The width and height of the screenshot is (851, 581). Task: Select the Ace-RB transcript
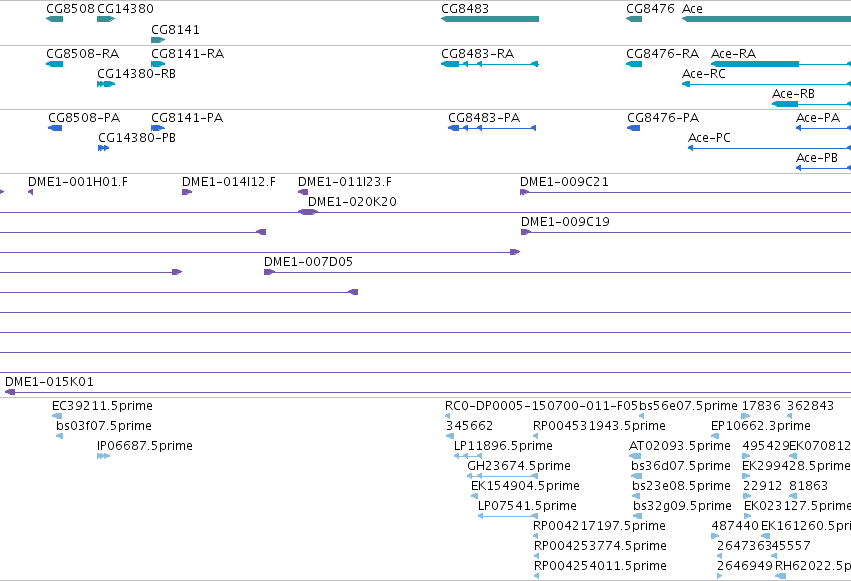pos(811,104)
